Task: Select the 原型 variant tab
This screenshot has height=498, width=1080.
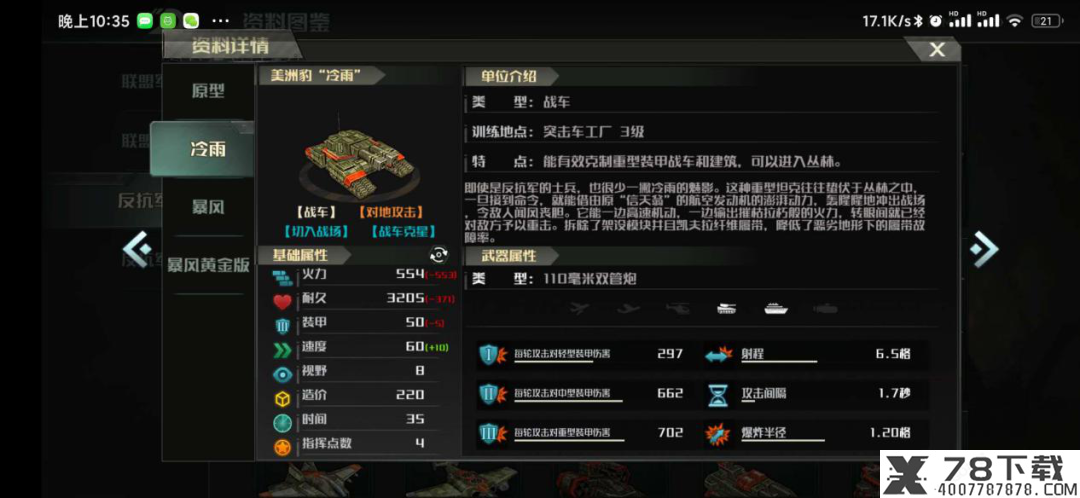Action: [x=208, y=92]
